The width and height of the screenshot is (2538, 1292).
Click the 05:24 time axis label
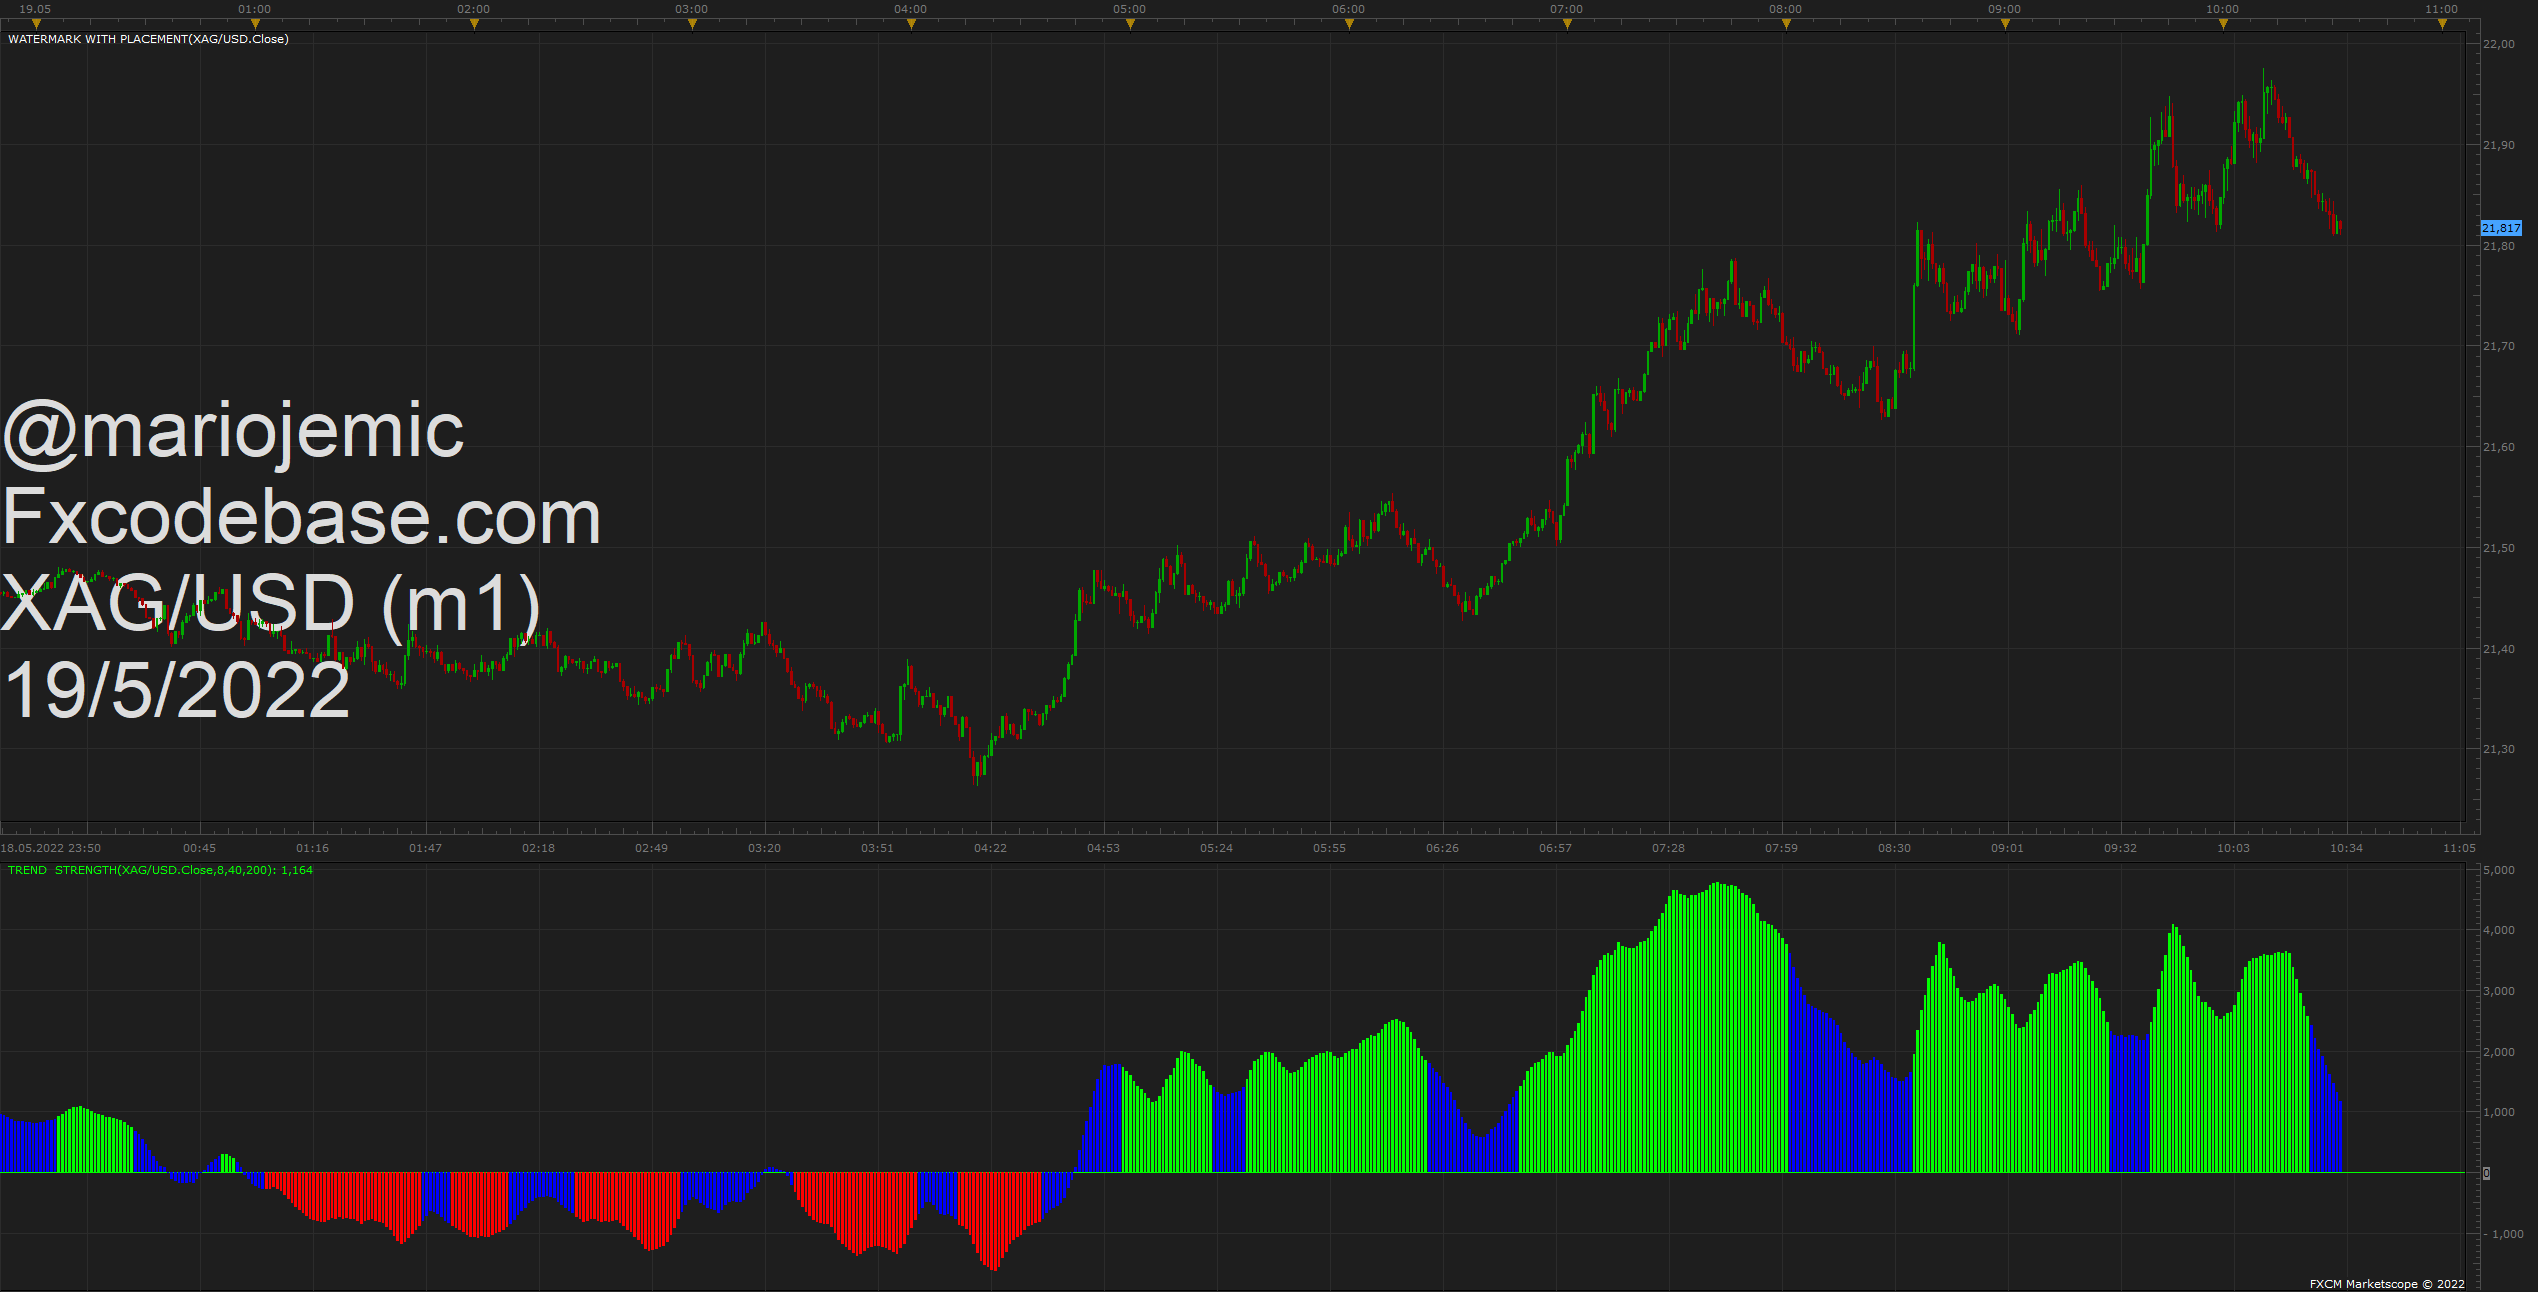[x=1217, y=848]
